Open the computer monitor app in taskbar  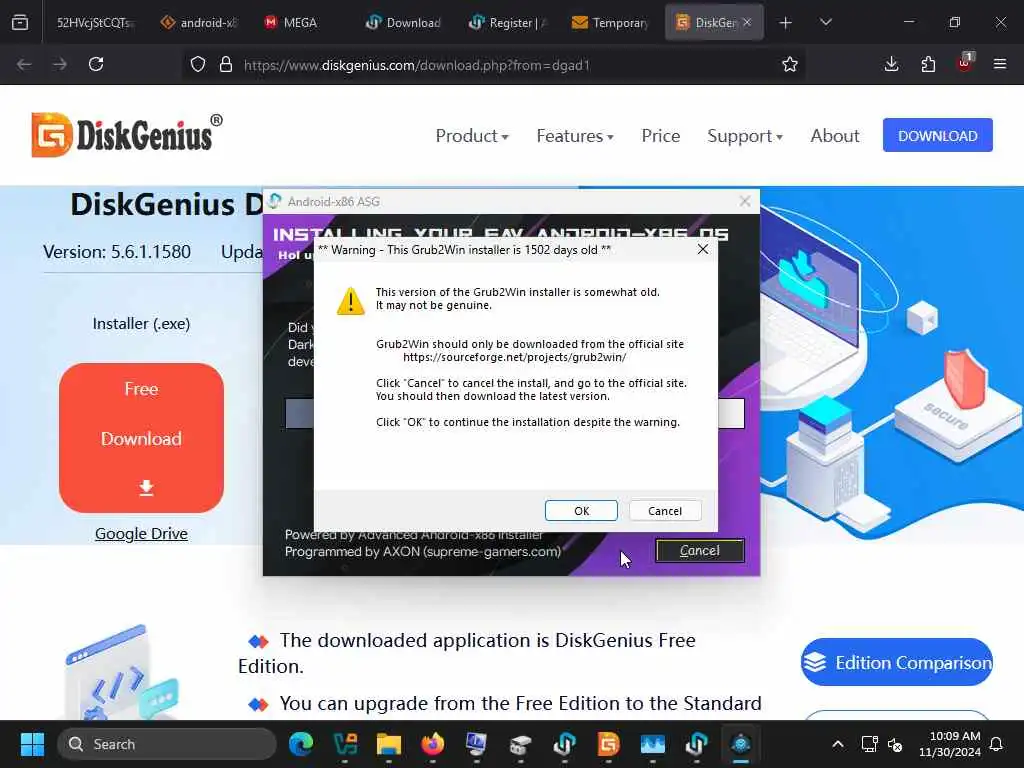pyautogui.click(x=476, y=744)
